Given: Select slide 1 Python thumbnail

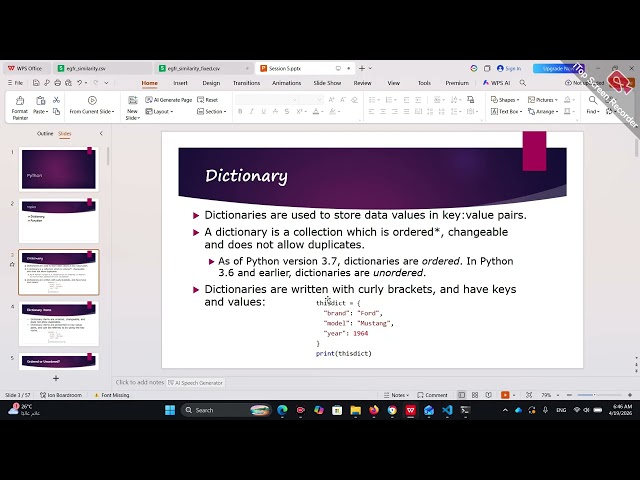Looking at the screenshot, I should 59,169.
